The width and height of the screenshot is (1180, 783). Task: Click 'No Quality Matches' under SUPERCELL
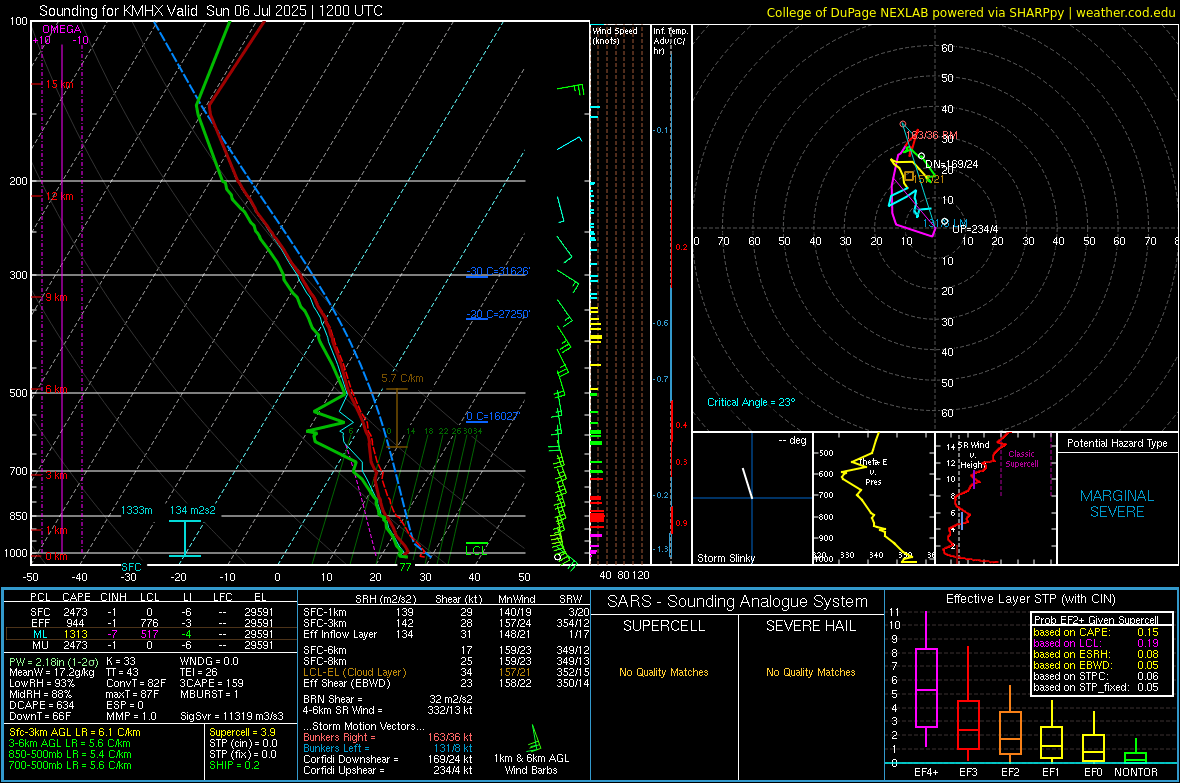pyautogui.click(x=664, y=672)
